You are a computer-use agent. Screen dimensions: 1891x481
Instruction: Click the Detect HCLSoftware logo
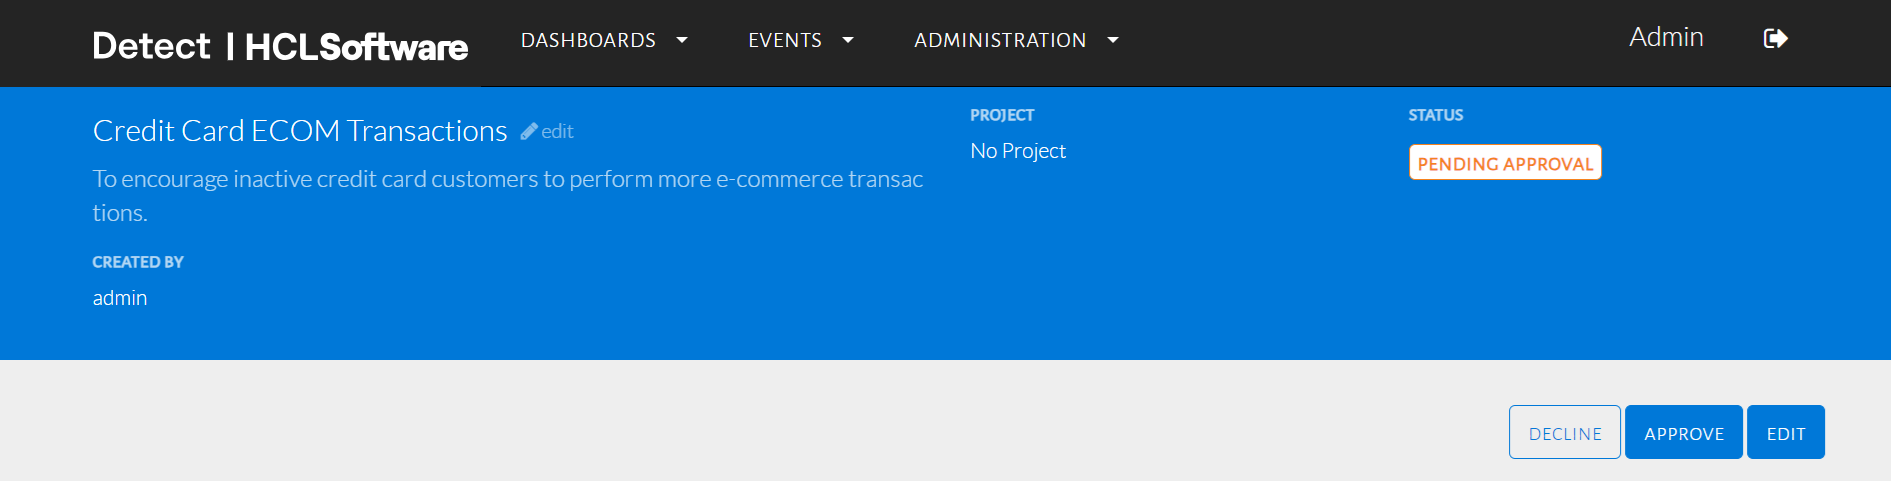click(280, 46)
